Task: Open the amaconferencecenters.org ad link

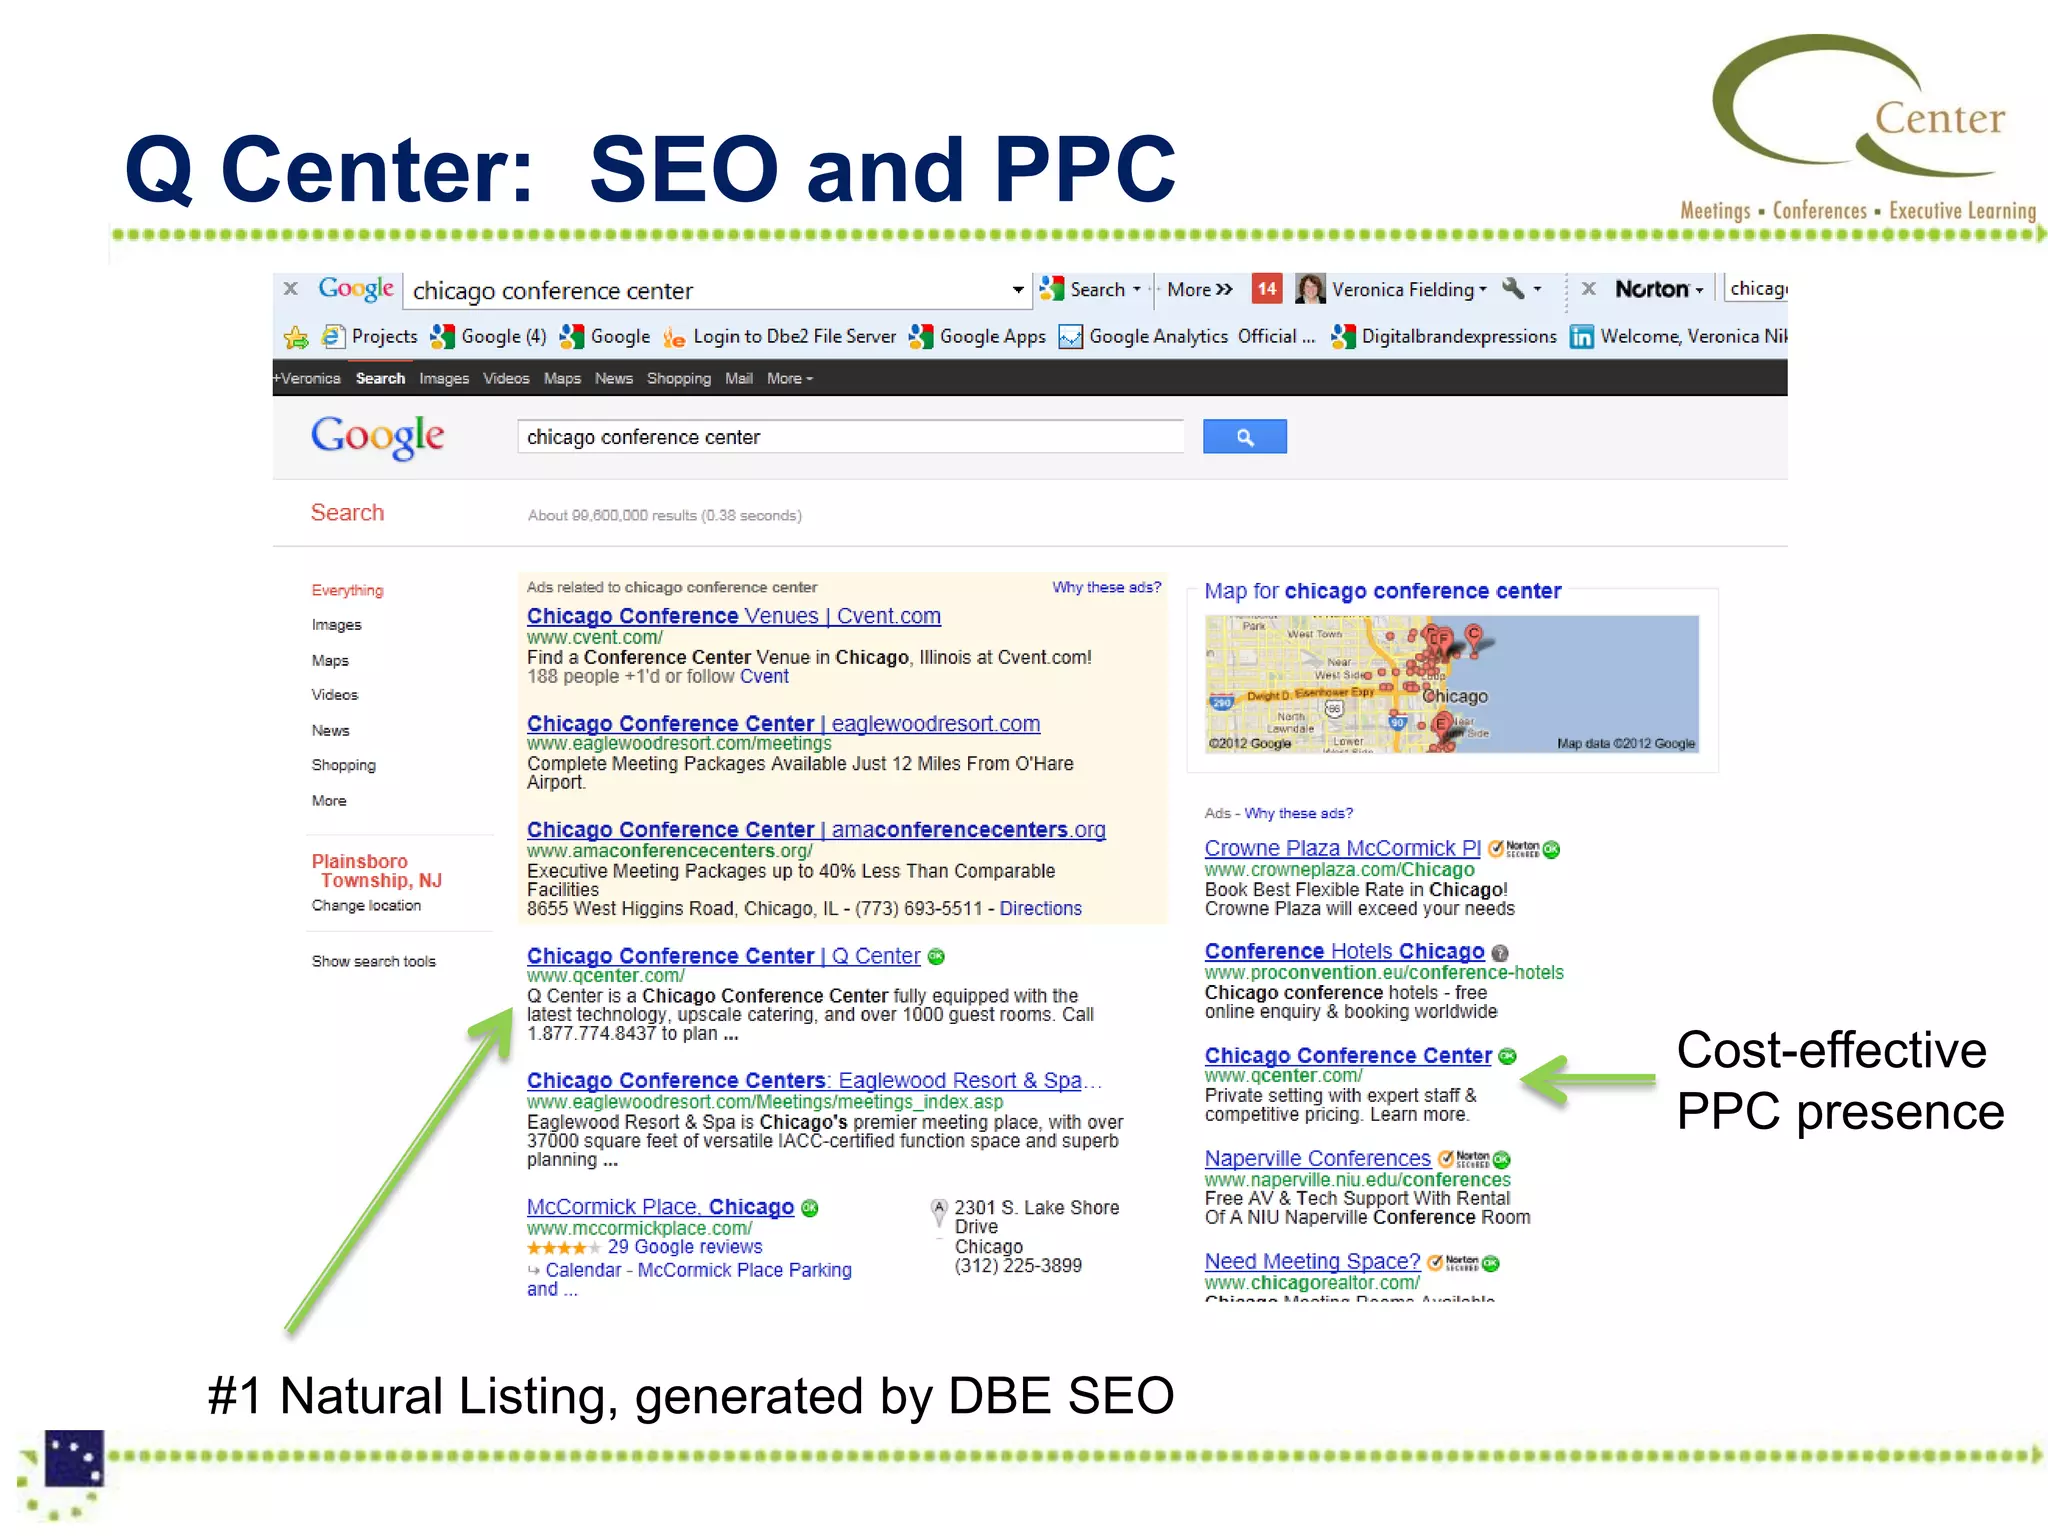Action: [x=816, y=829]
